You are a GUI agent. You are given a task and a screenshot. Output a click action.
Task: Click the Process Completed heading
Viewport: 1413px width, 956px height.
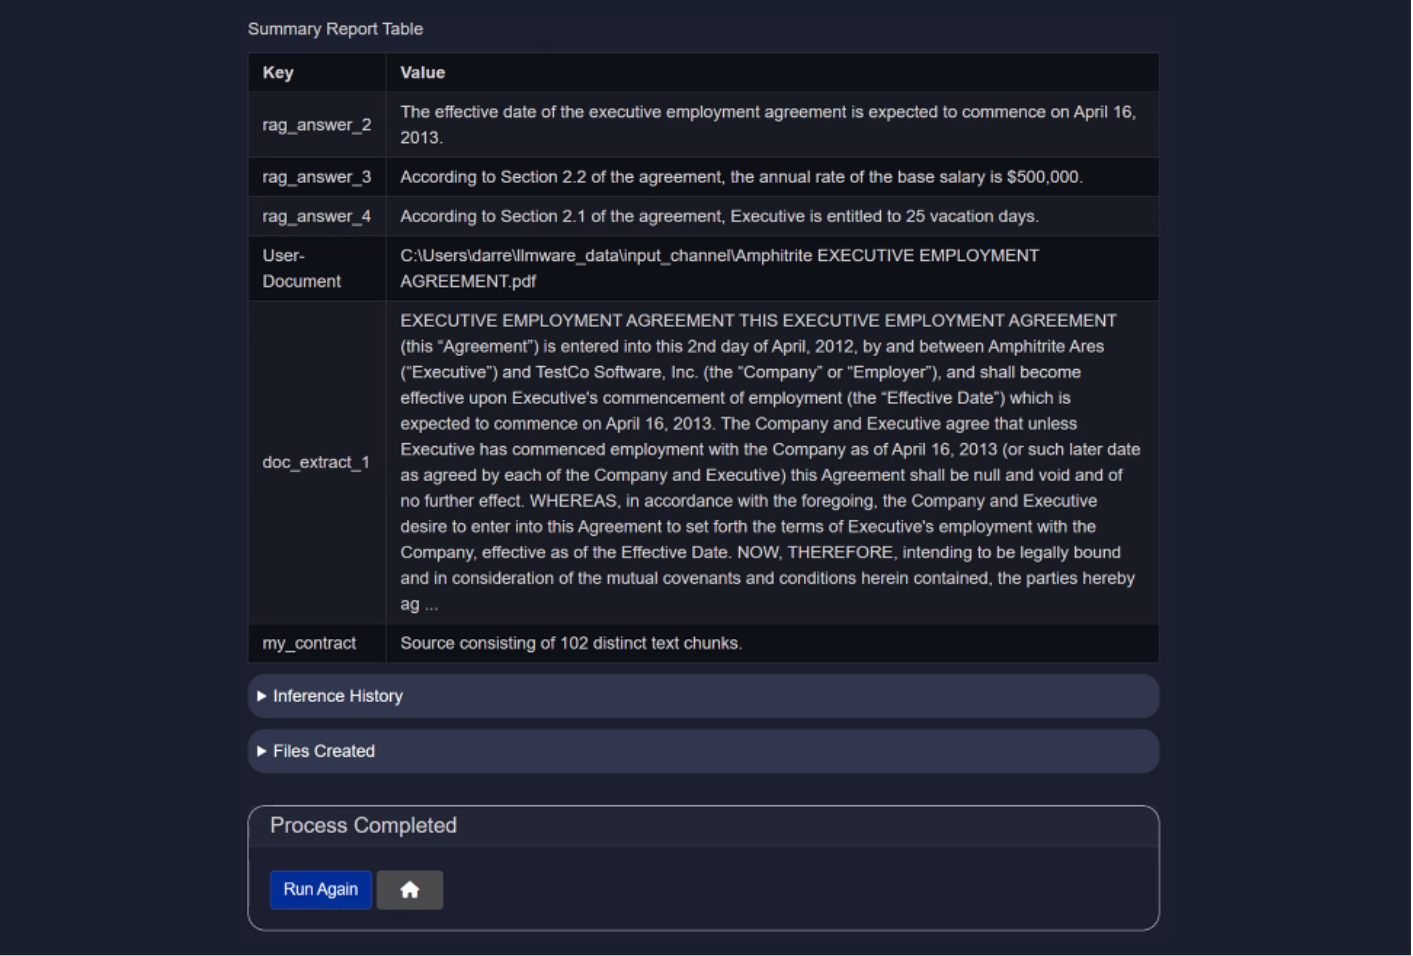pyautogui.click(x=363, y=826)
